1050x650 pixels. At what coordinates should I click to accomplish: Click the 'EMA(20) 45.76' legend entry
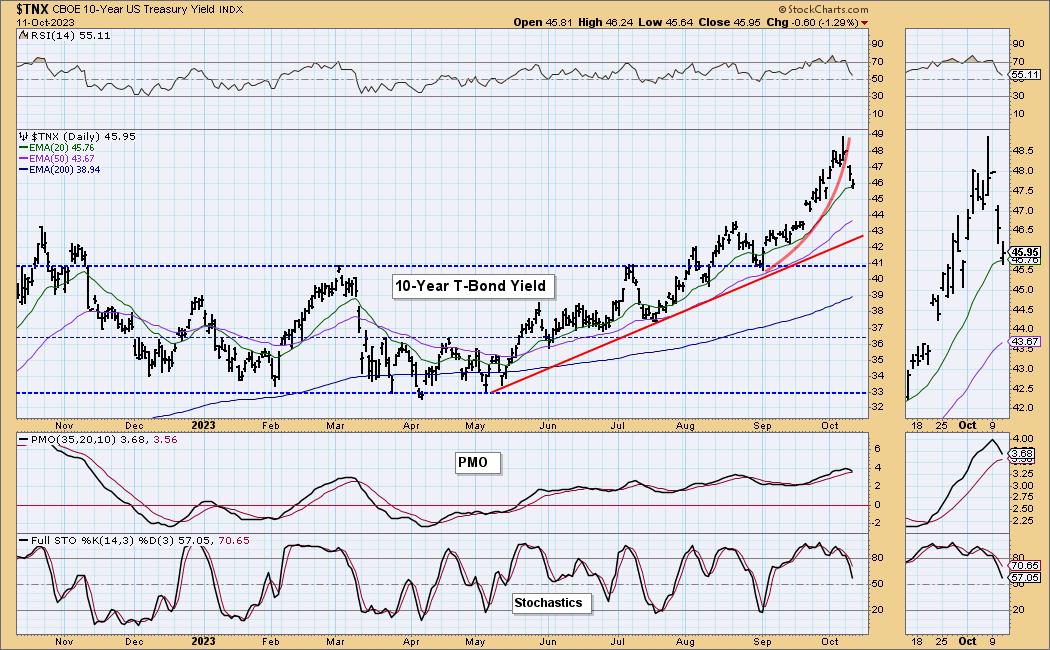point(62,148)
